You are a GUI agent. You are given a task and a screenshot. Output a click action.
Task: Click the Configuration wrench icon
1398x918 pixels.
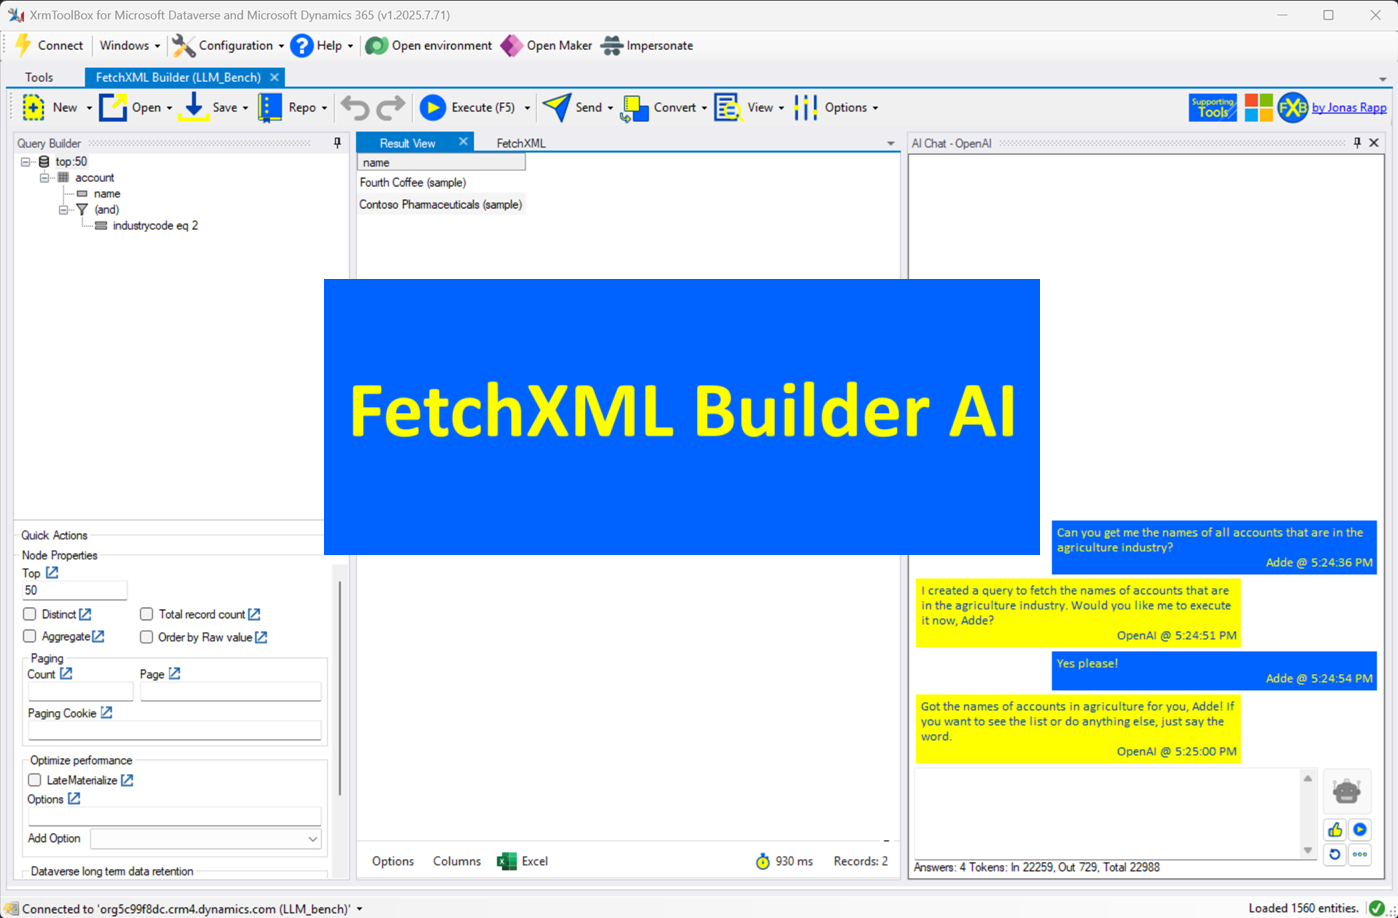(184, 45)
